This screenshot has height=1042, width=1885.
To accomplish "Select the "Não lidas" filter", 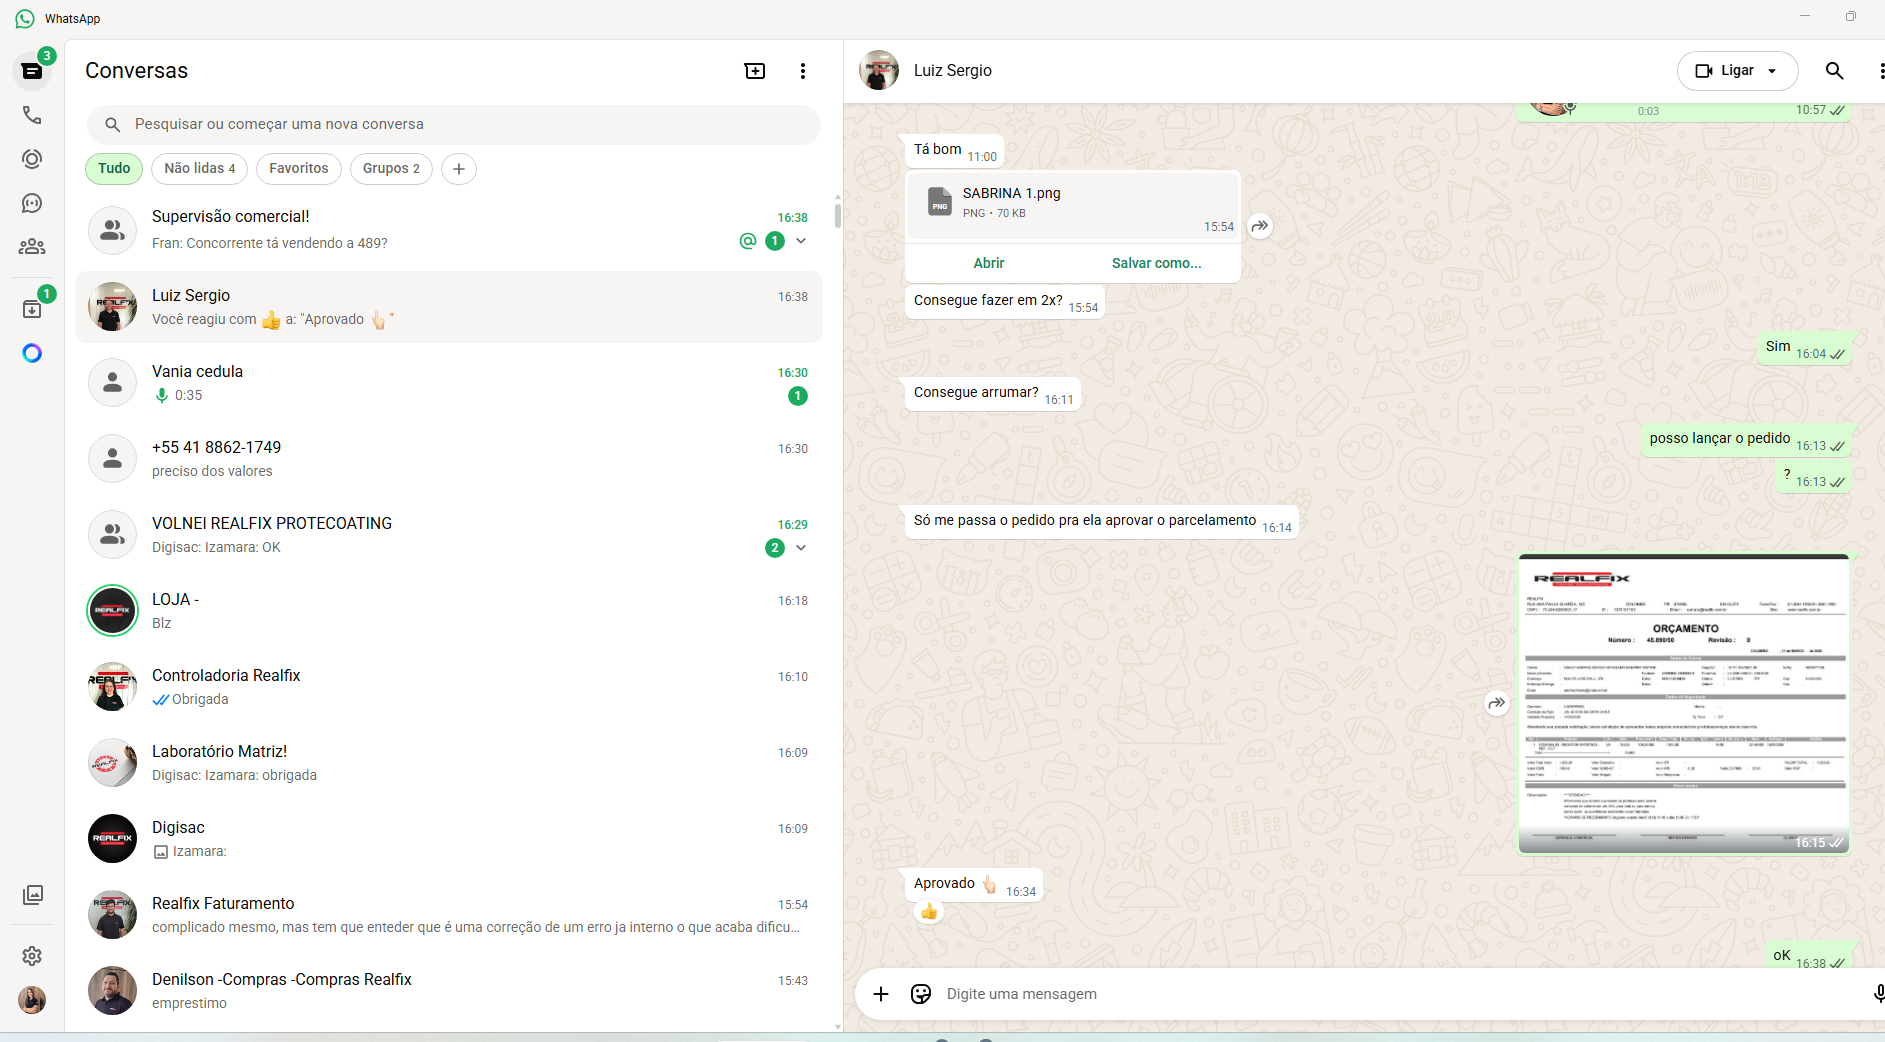I will click(x=200, y=169).
